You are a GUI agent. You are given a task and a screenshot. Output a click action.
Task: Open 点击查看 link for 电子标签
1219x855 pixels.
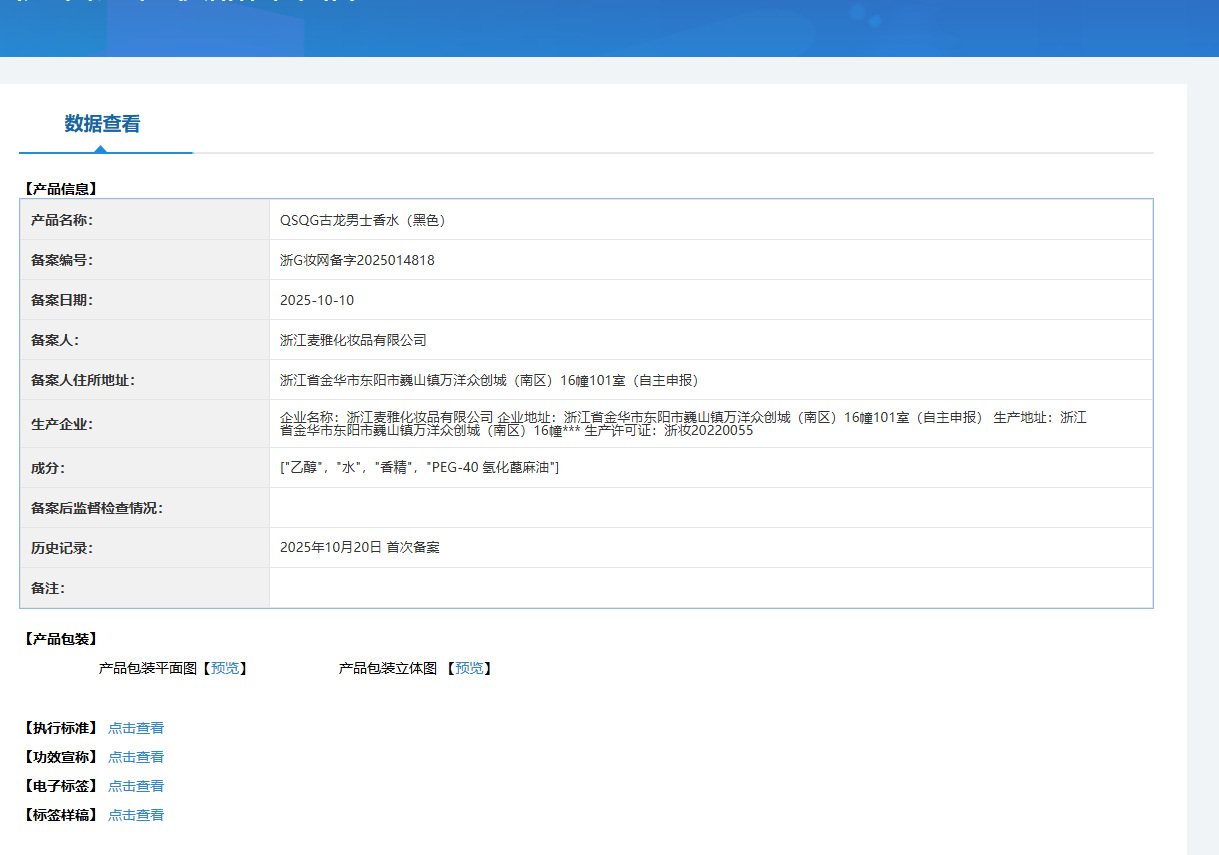[136, 786]
